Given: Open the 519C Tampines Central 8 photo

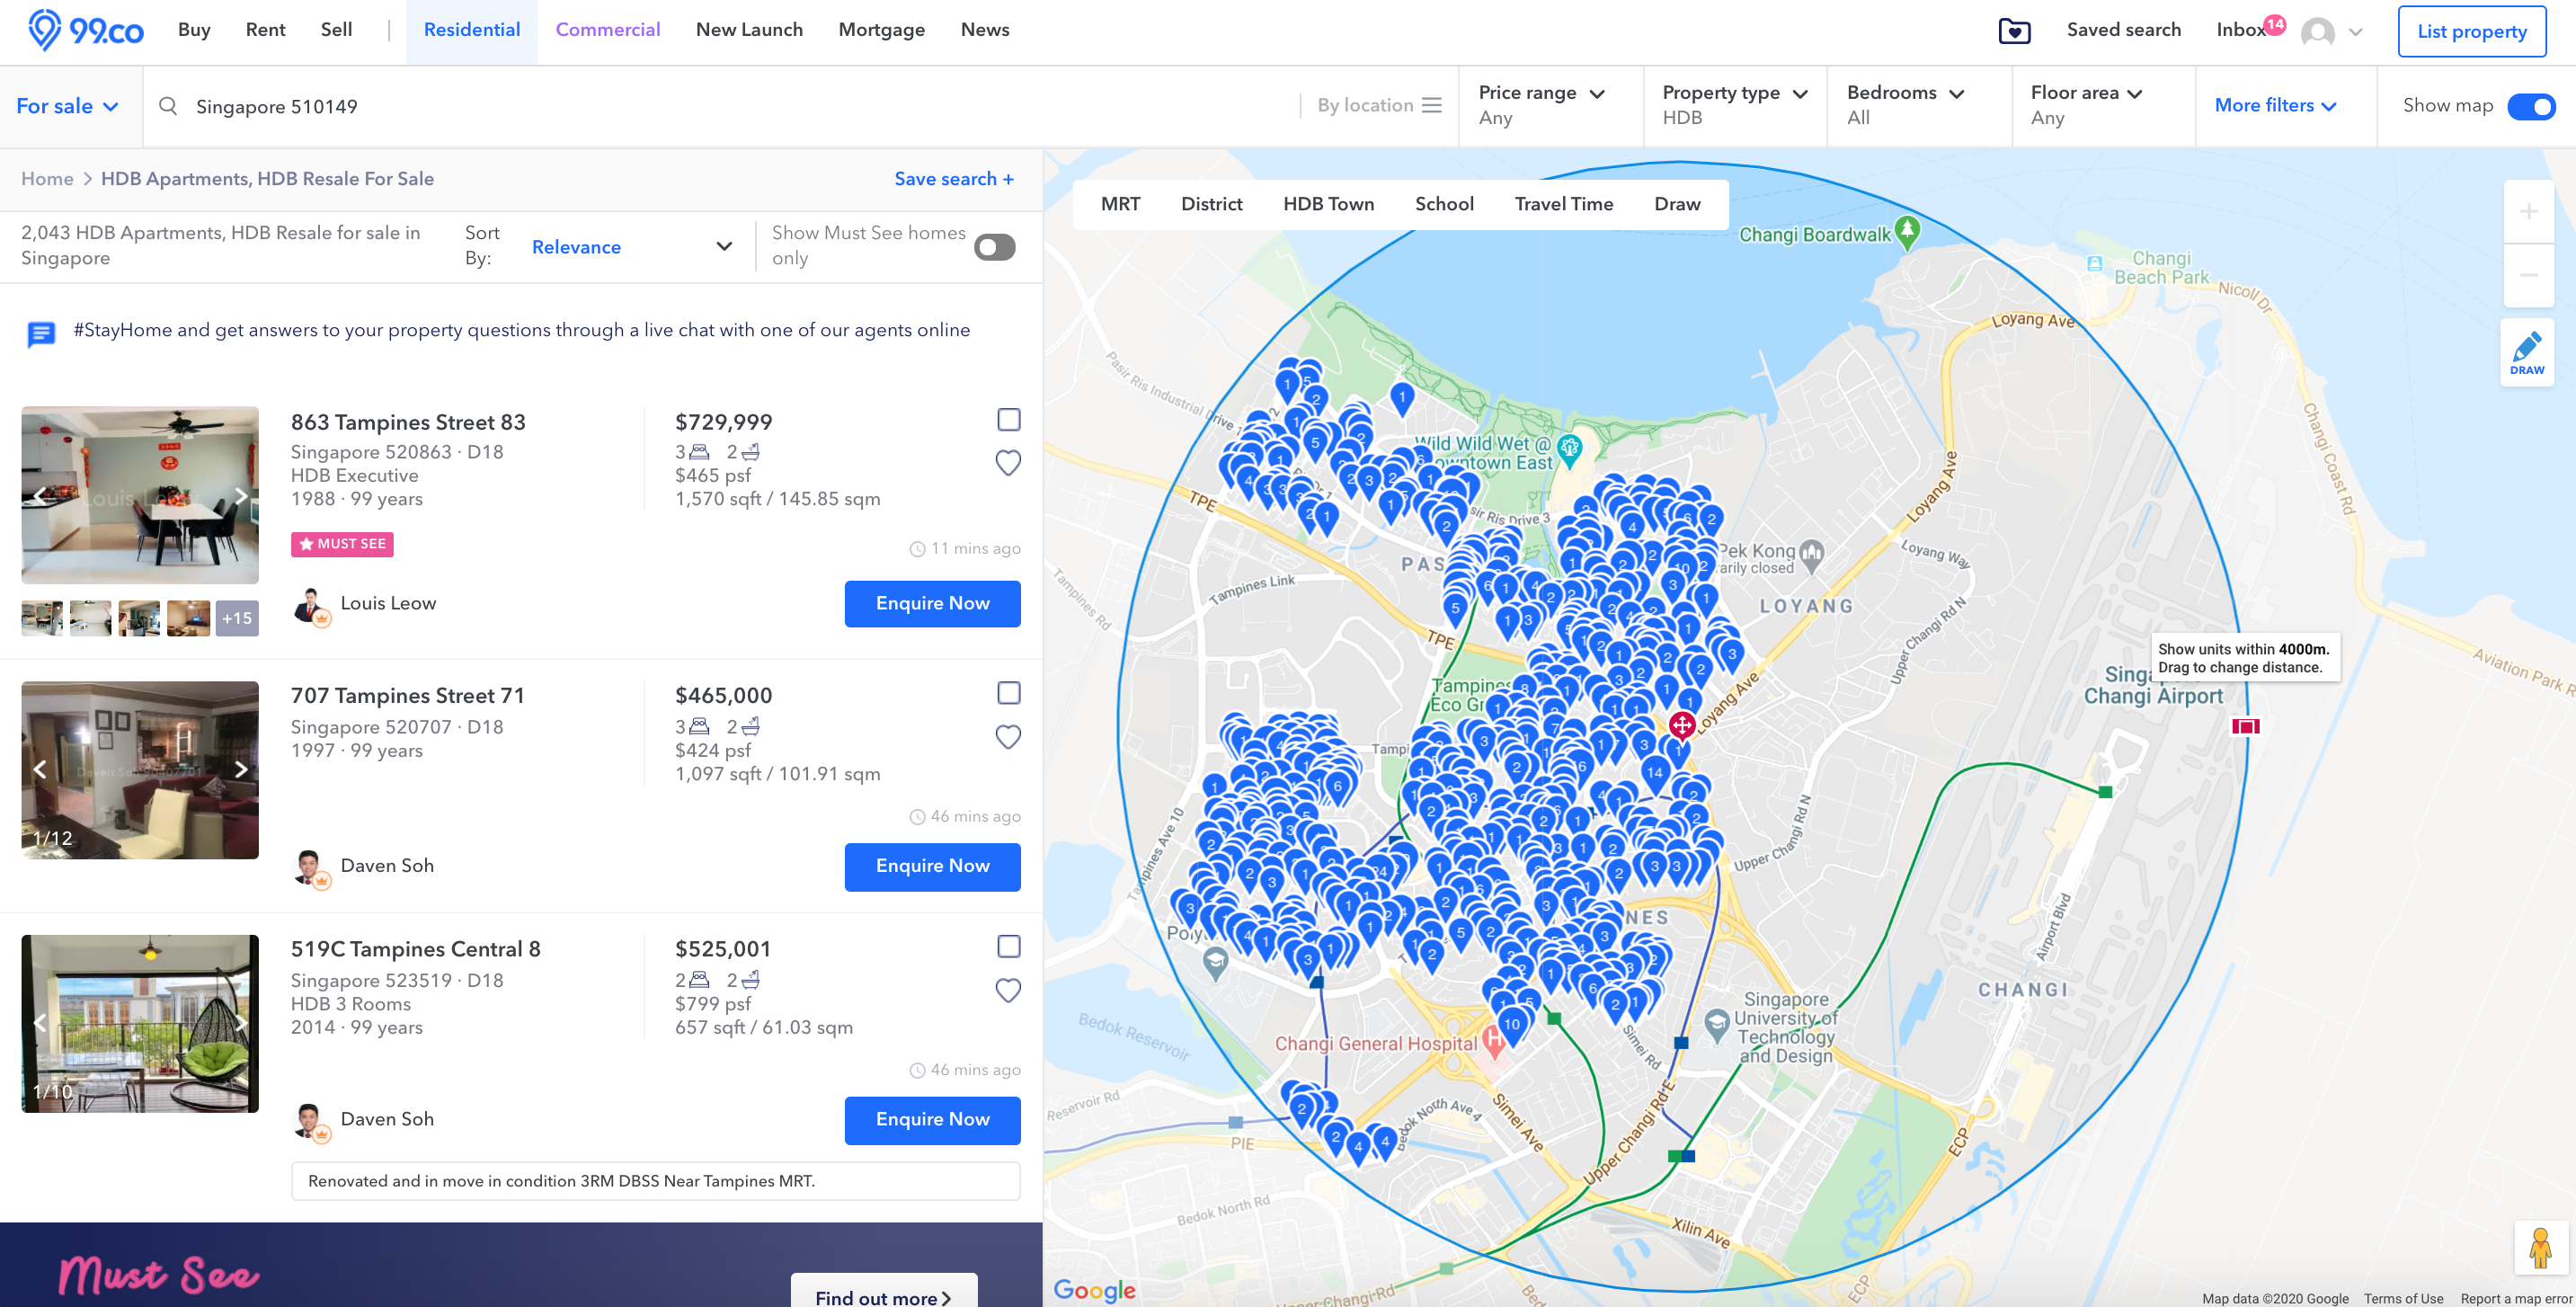Looking at the screenshot, I should click(x=140, y=1023).
